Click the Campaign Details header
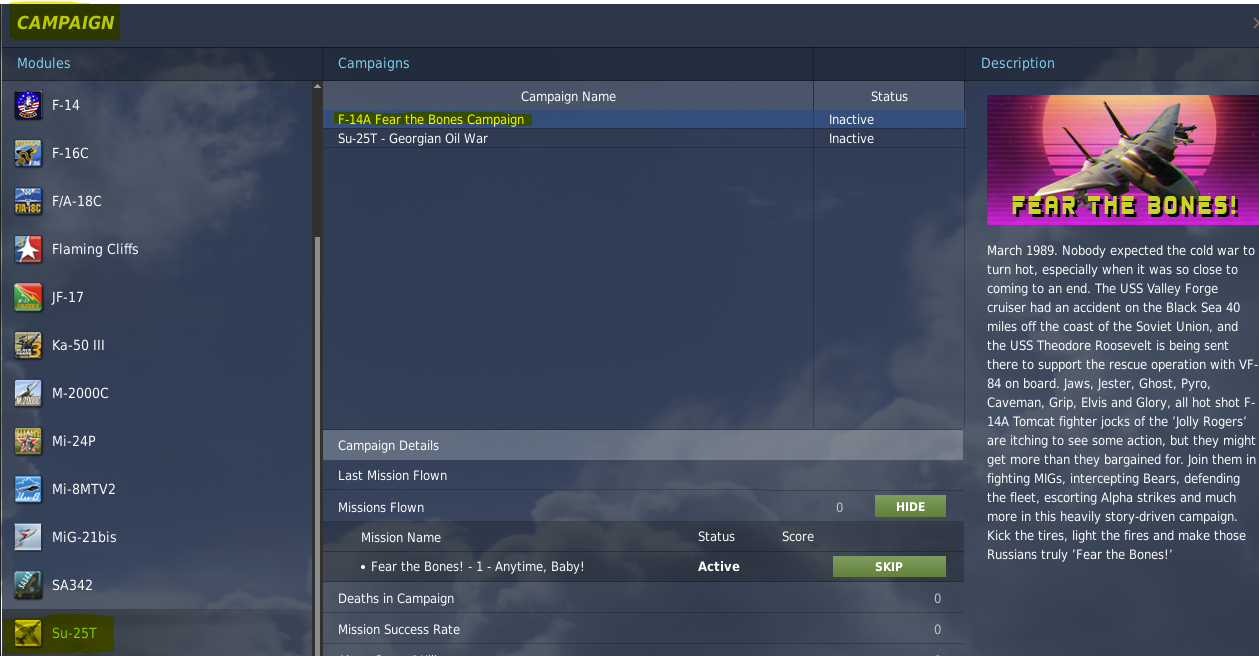 [x=643, y=445]
